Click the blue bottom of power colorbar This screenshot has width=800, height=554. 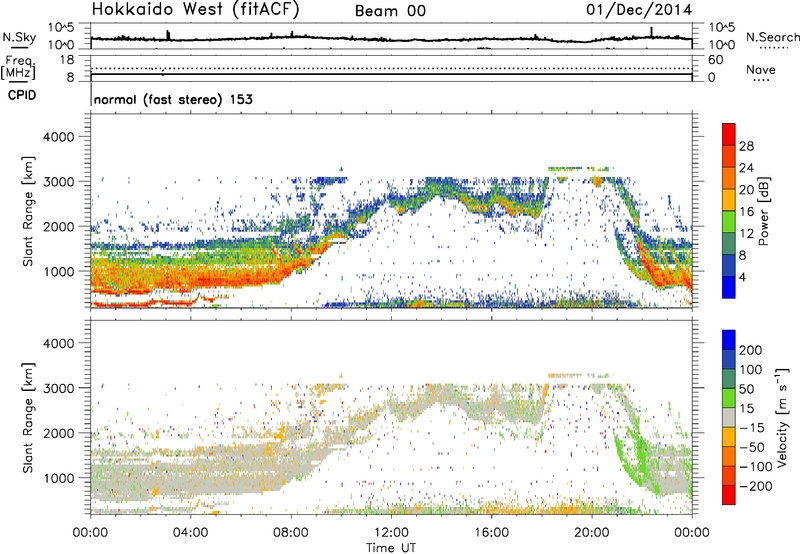click(729, 287)
